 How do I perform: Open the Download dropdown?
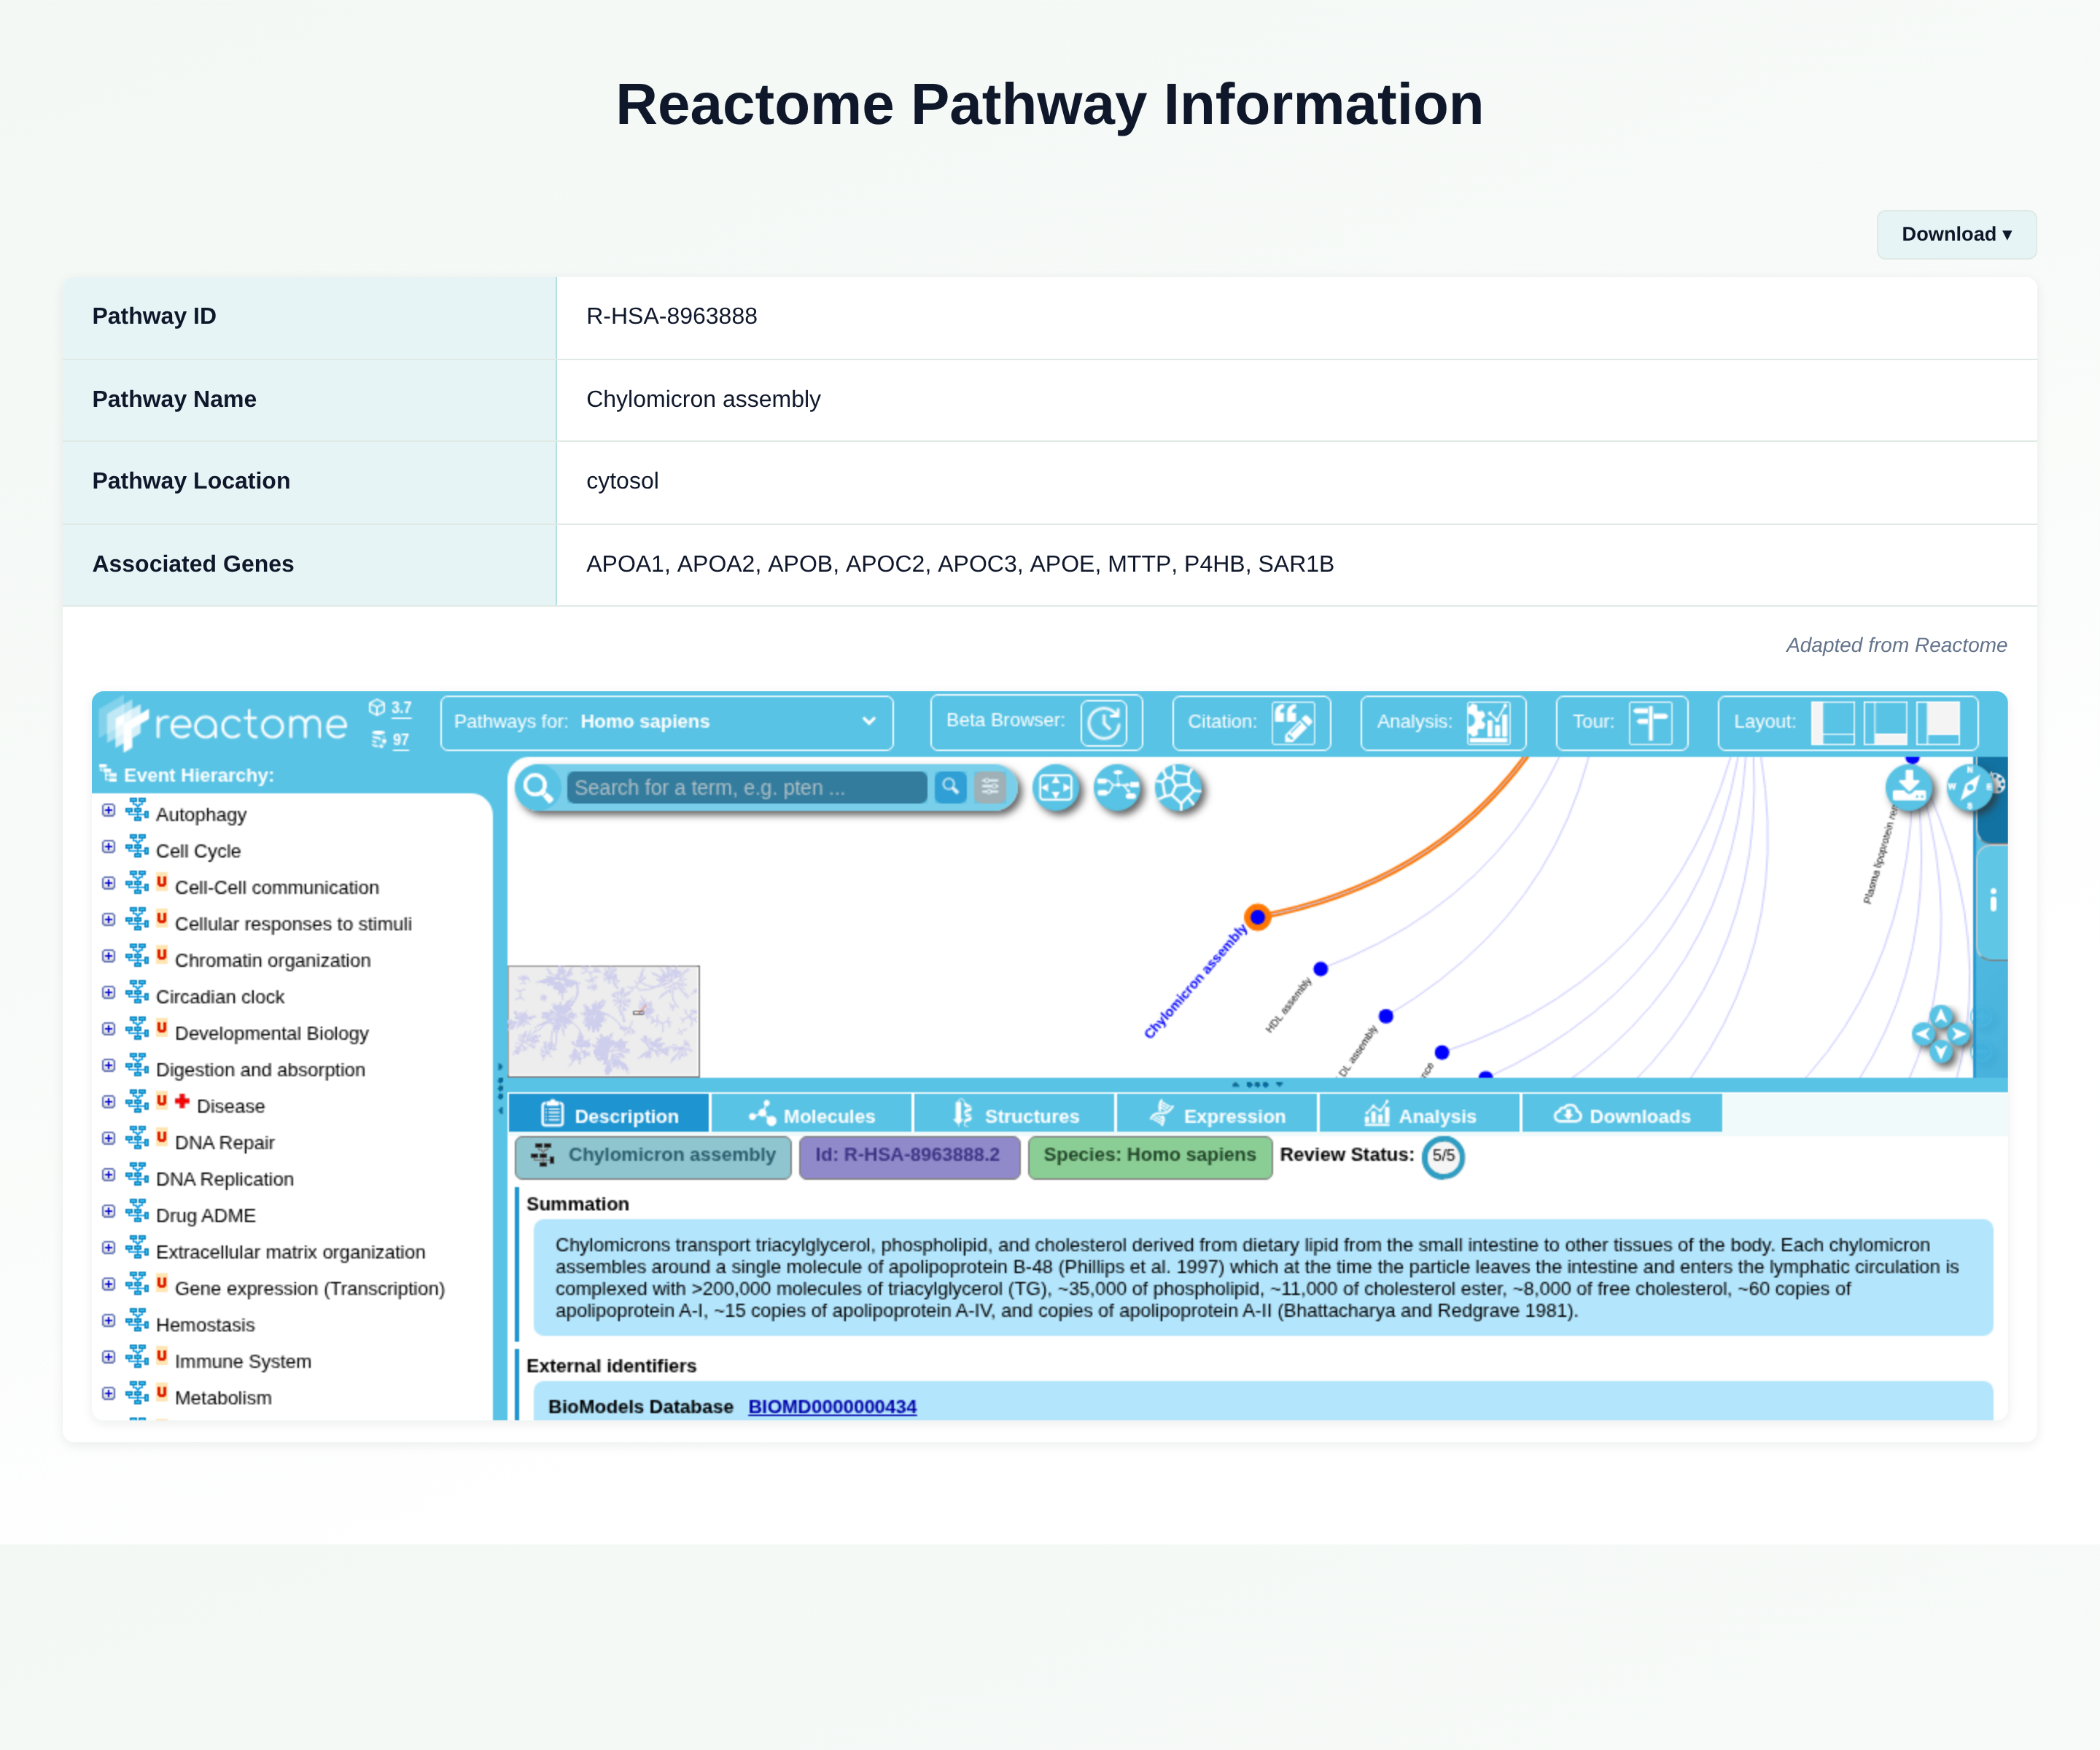1956,234
